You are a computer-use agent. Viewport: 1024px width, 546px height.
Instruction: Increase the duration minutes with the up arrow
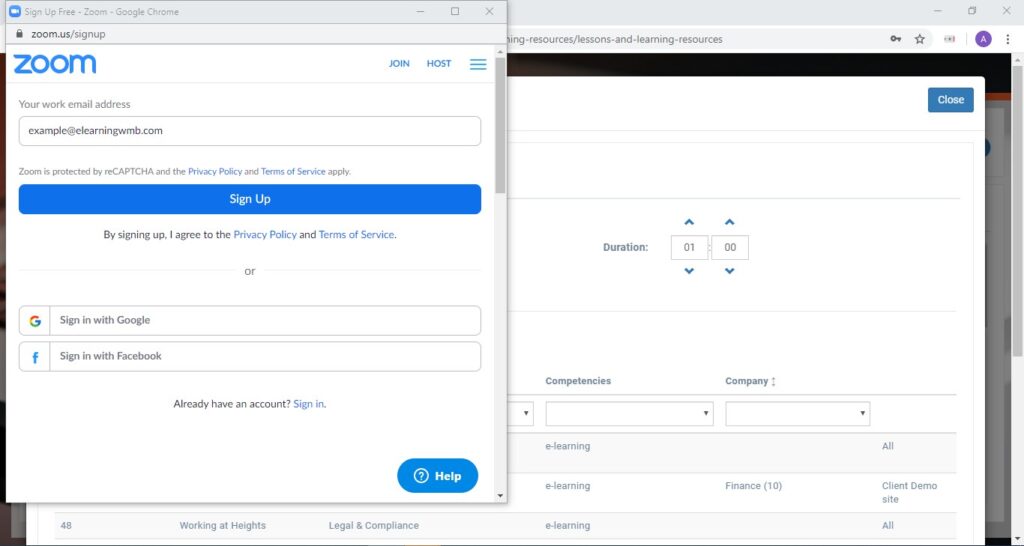click(x=729, y=223)
